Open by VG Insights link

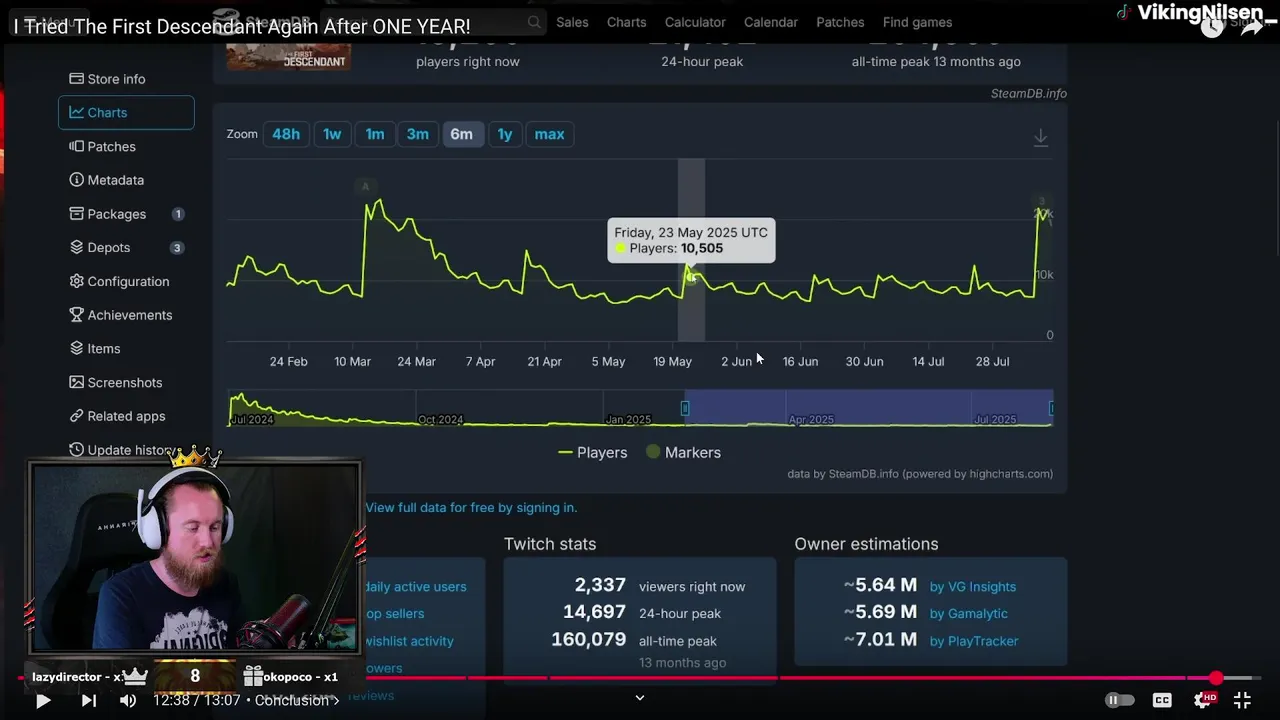[x=973, y=587]
